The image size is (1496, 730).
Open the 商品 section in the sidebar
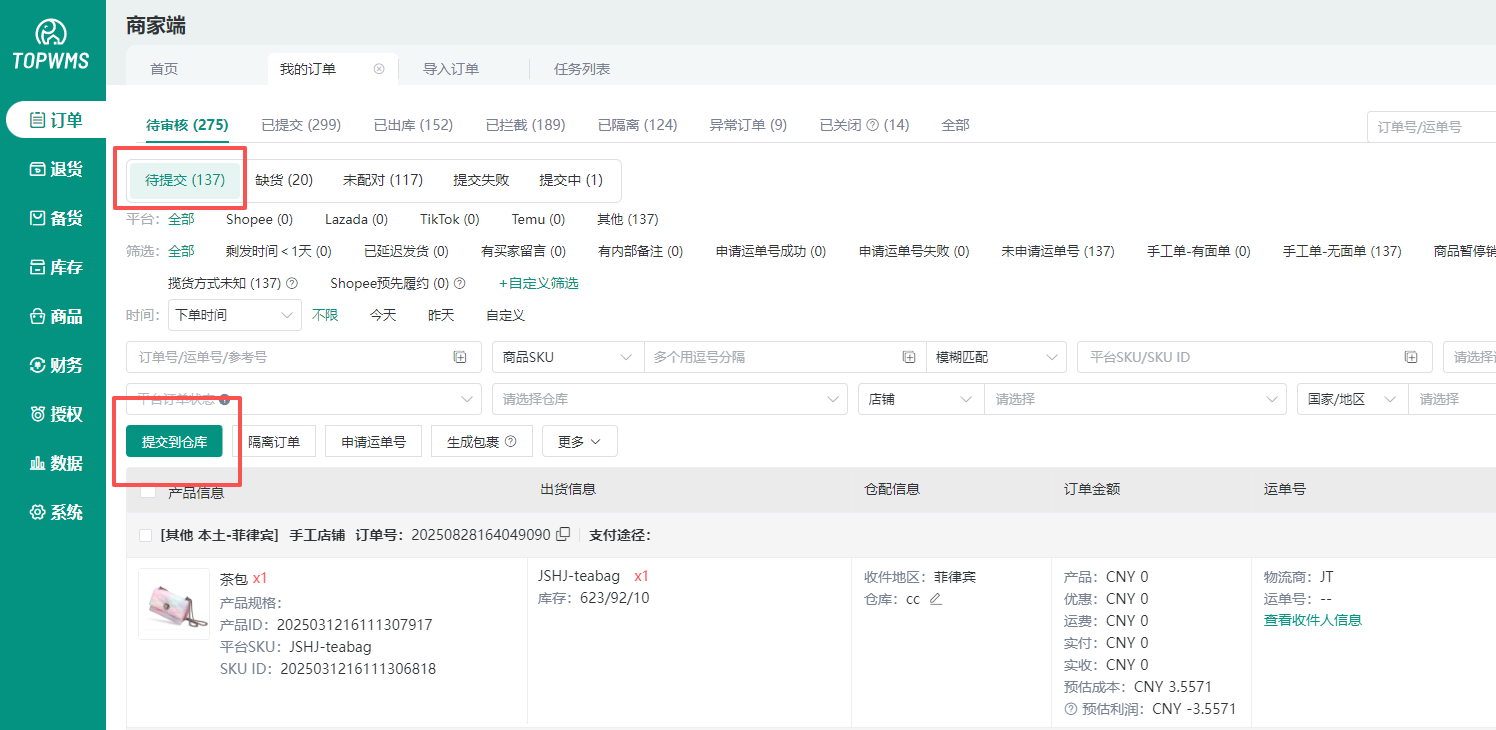(x=55, y=315)
